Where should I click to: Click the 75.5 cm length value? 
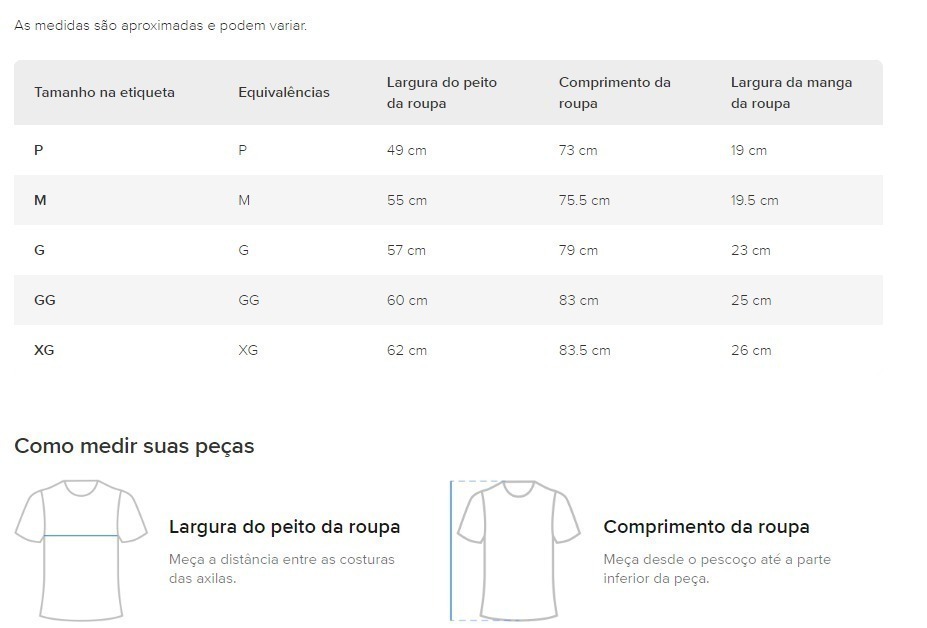(x=584, y=200)
